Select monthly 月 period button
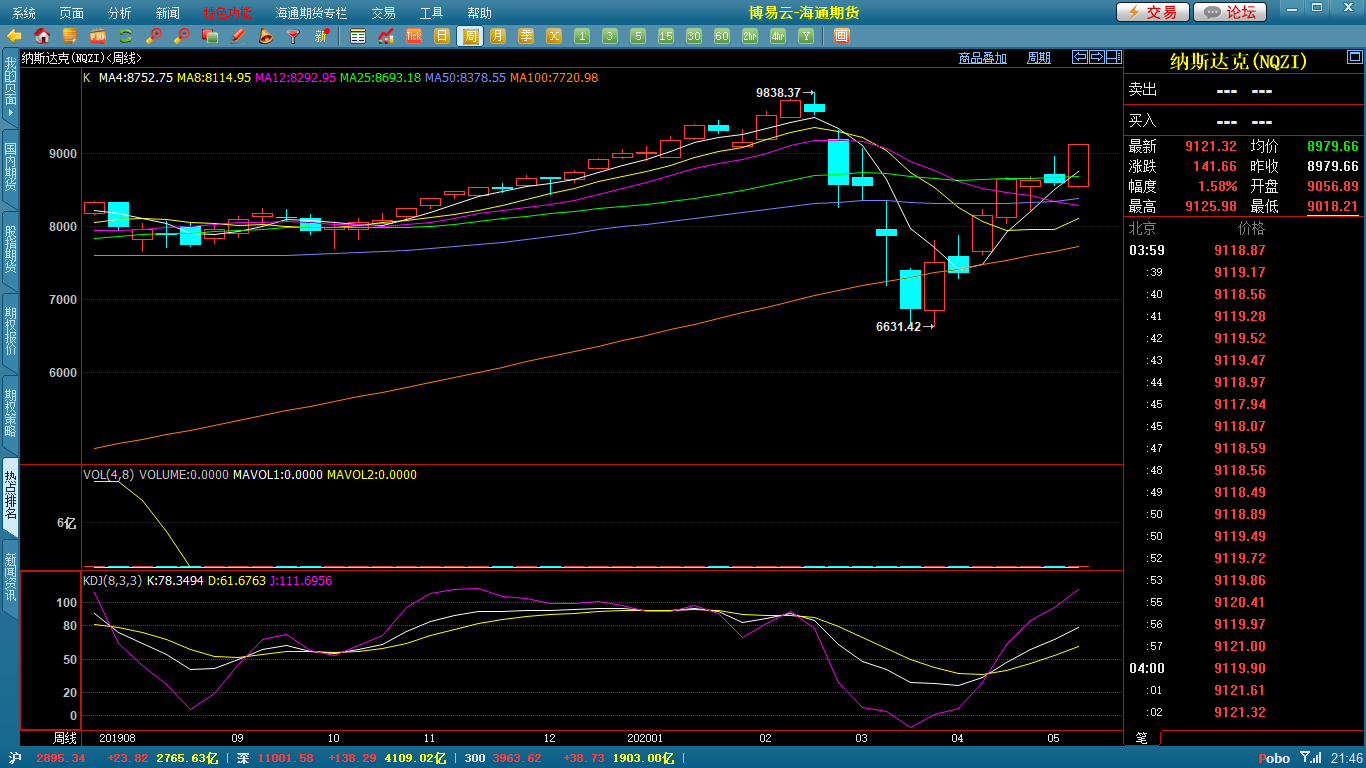Viewport: 1366px width, 768px height. pos(498,36)
